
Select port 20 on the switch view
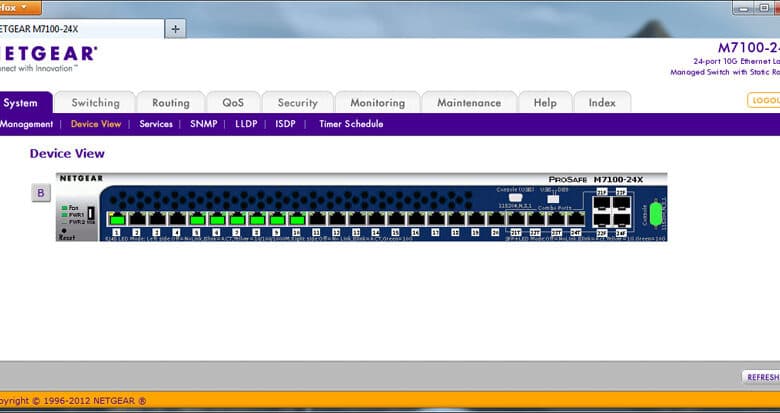click(496, 218)
